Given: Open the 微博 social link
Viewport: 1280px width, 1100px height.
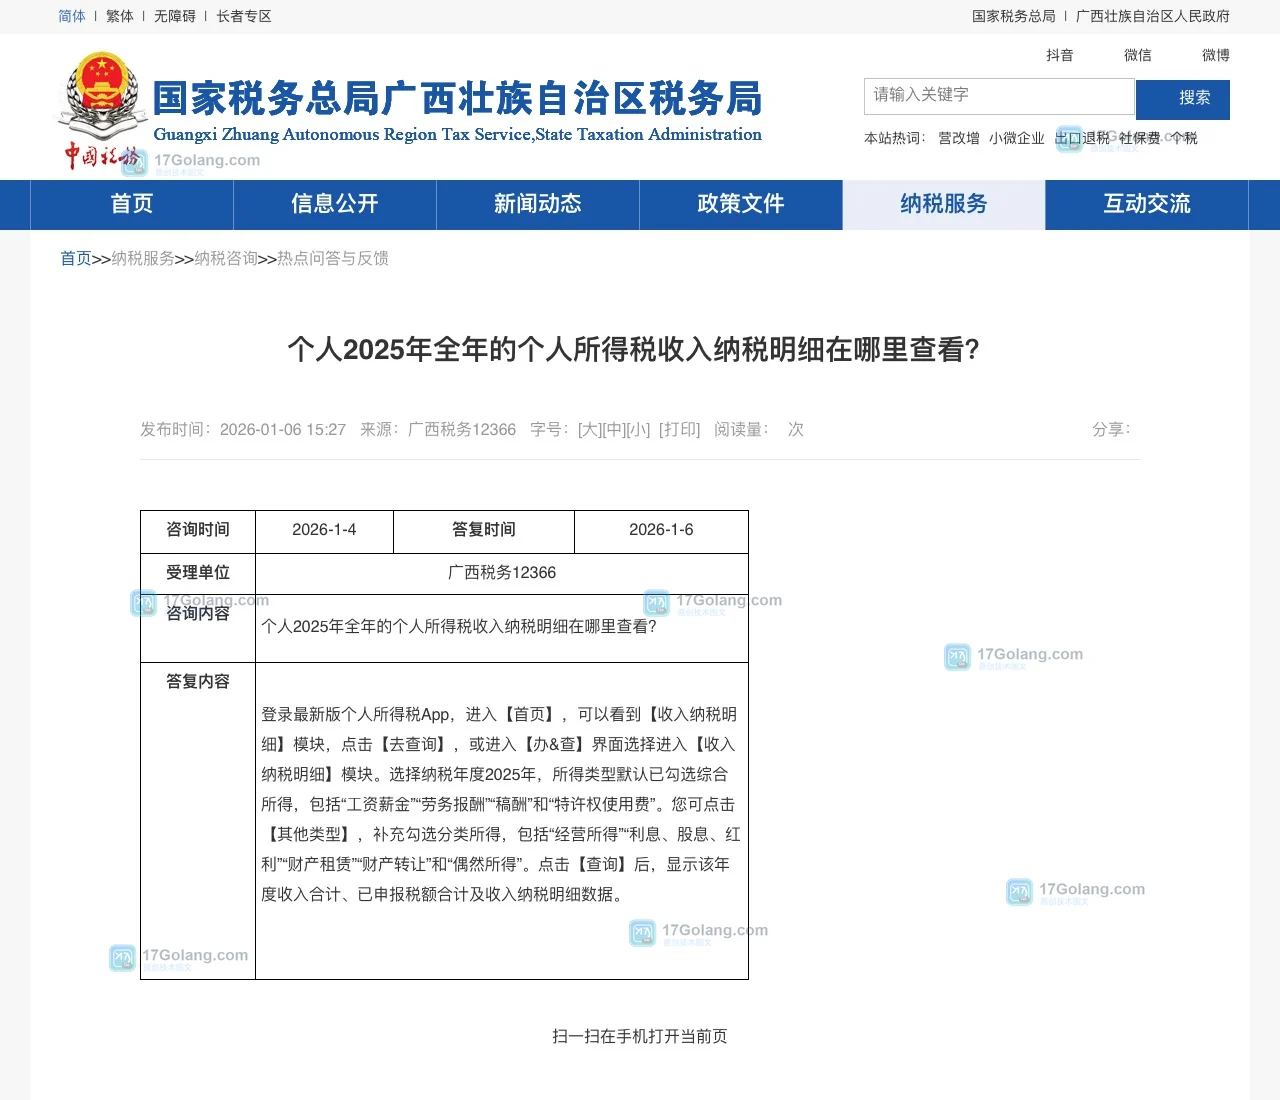Looking at the screenshot, I should coord(1216,55).
